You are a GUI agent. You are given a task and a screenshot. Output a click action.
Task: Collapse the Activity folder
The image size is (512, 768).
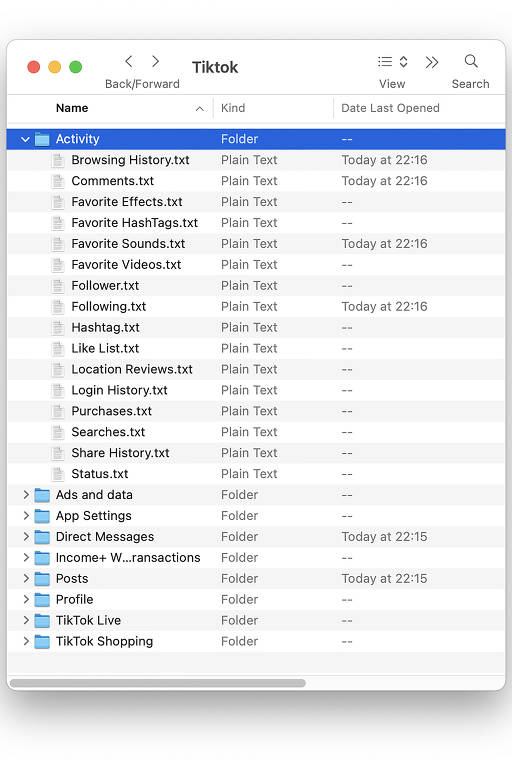tap(25, 140)
